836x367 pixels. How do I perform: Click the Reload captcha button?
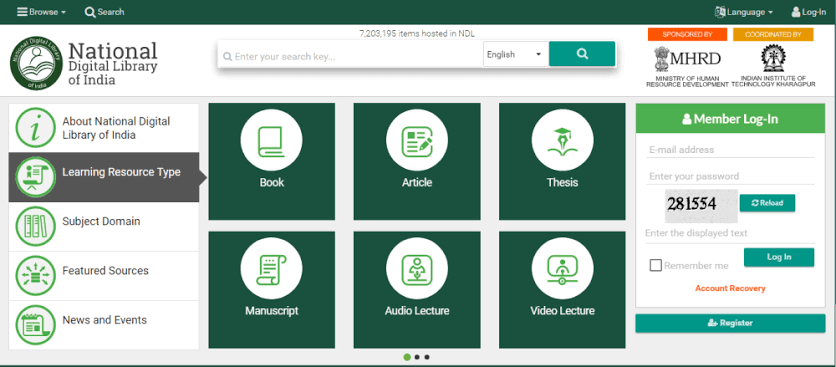pos(767,203)
